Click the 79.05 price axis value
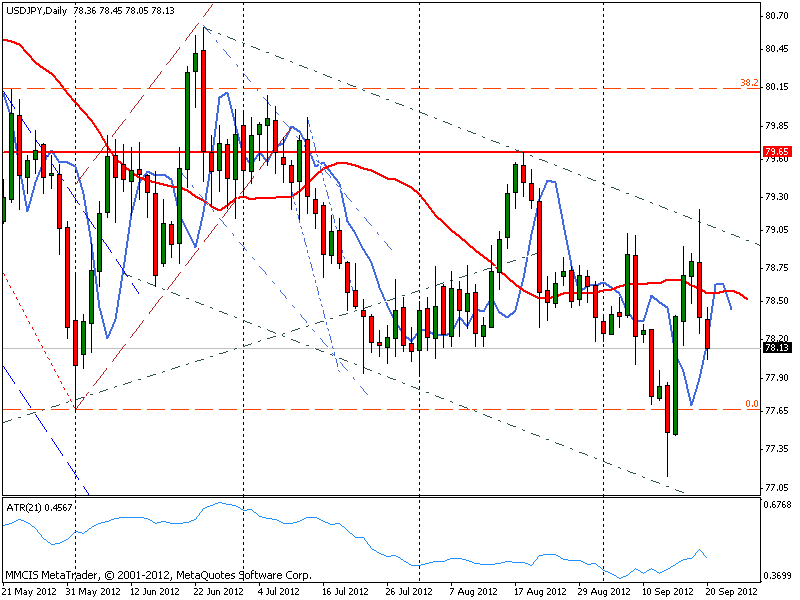800x600 pixels. [x=777, y=230]
